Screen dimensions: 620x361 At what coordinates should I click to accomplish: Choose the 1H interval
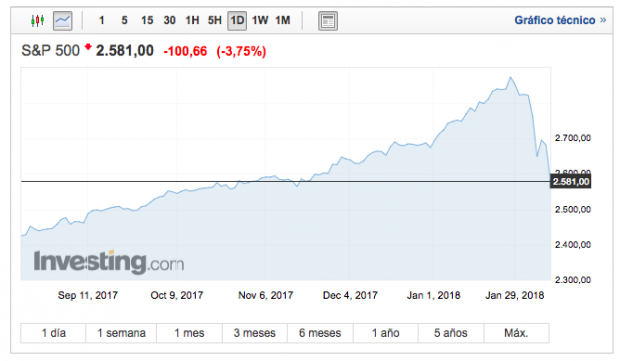click(x=192, y=20)
